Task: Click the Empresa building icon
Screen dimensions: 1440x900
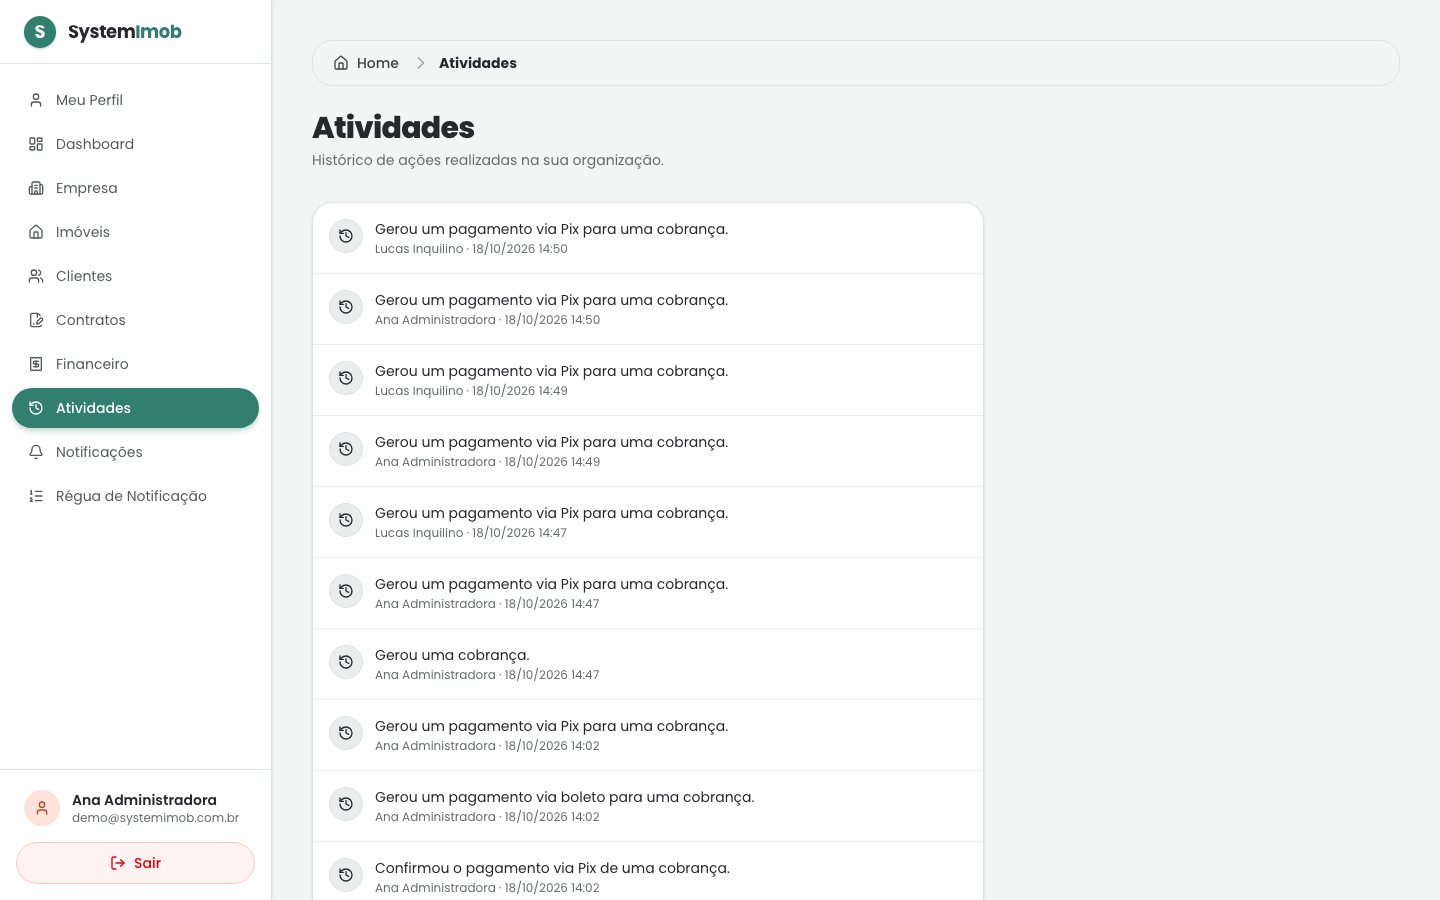Action: click(x=36, y=188)
